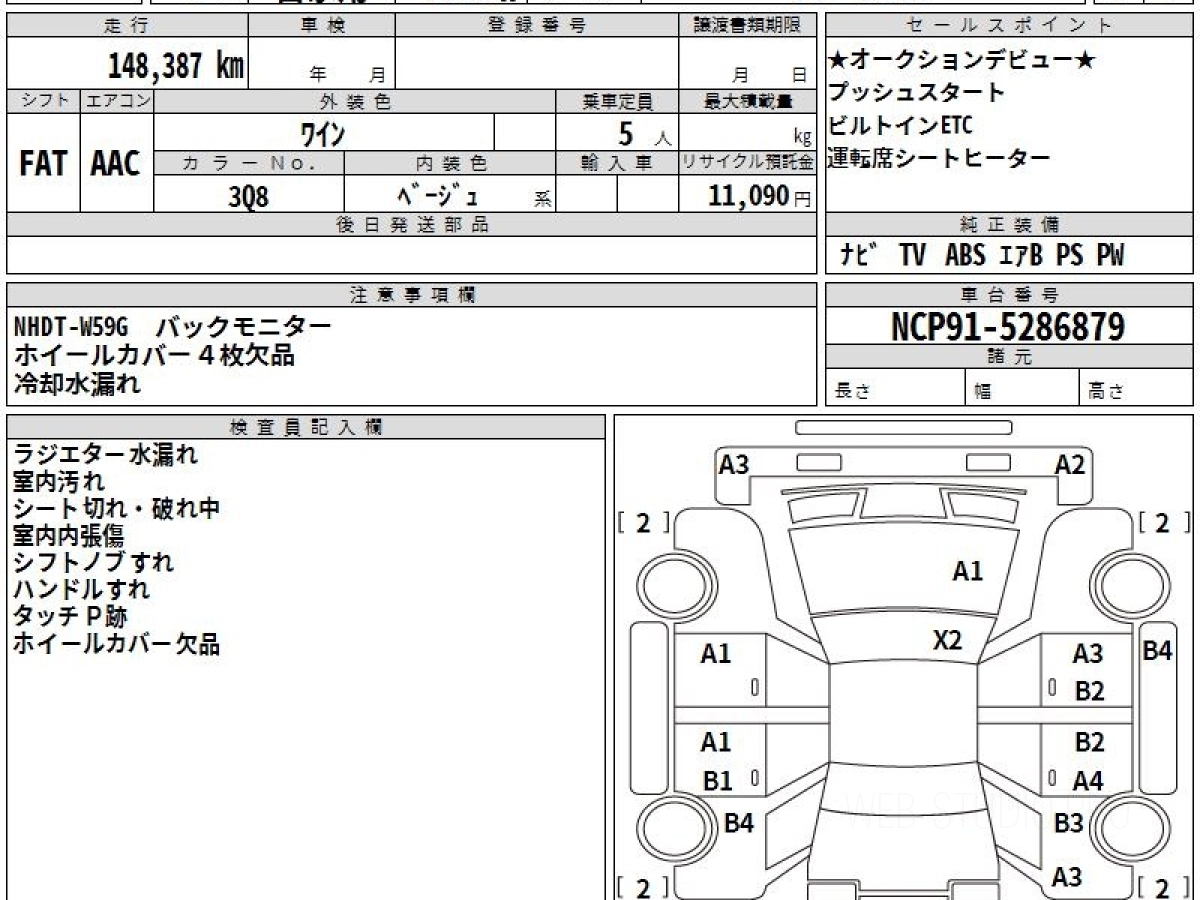Image resolution: width=1200 pixels, height=900 pixels.
Task: Select the 運転席シートヒーター line
Action: click(939, 158)
